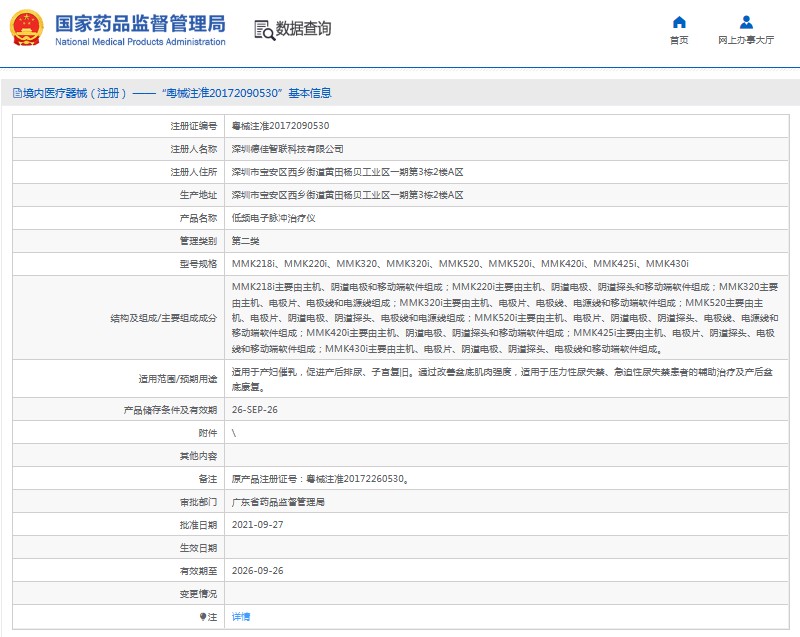Click the 备注 row label
Screen dimensions: 800x637
click(x=208, y=479)
